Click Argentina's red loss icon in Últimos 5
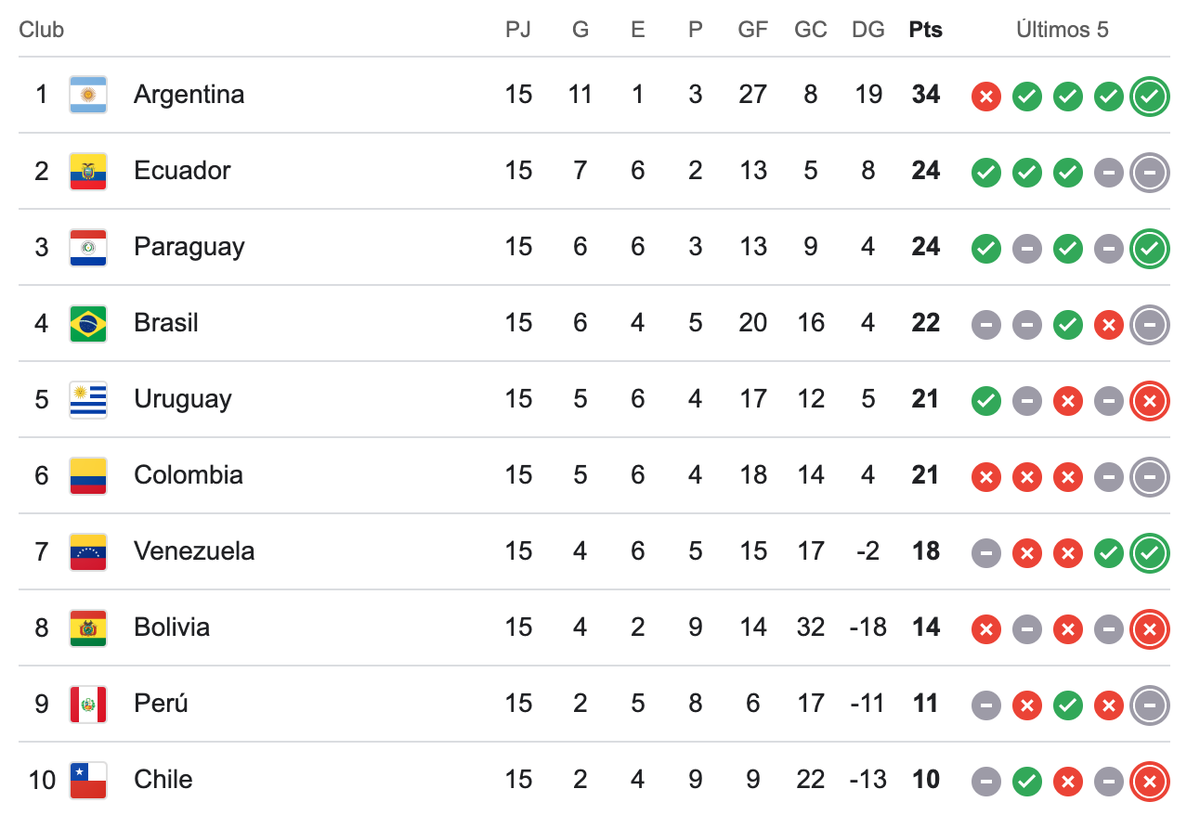 [986, 96]
